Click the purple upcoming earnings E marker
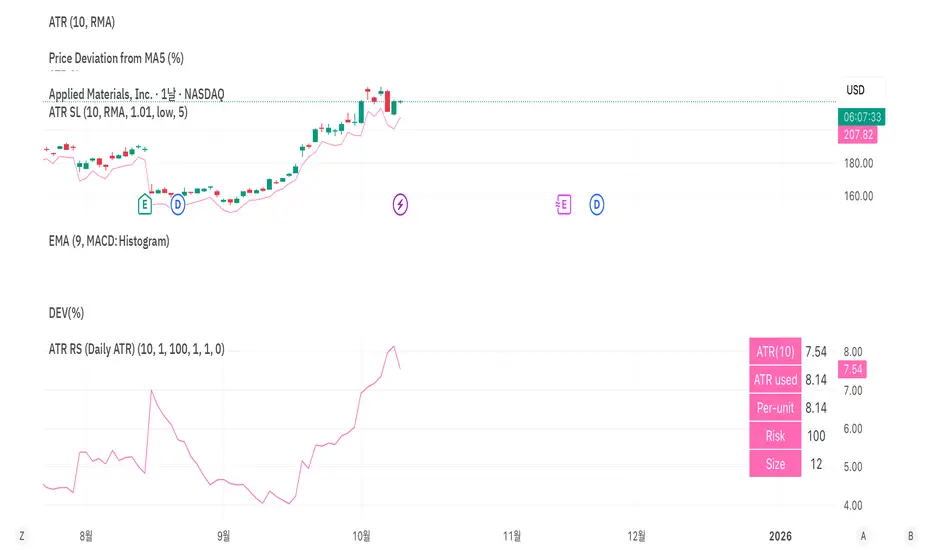 pyautogui.click(x=563, y=204)
